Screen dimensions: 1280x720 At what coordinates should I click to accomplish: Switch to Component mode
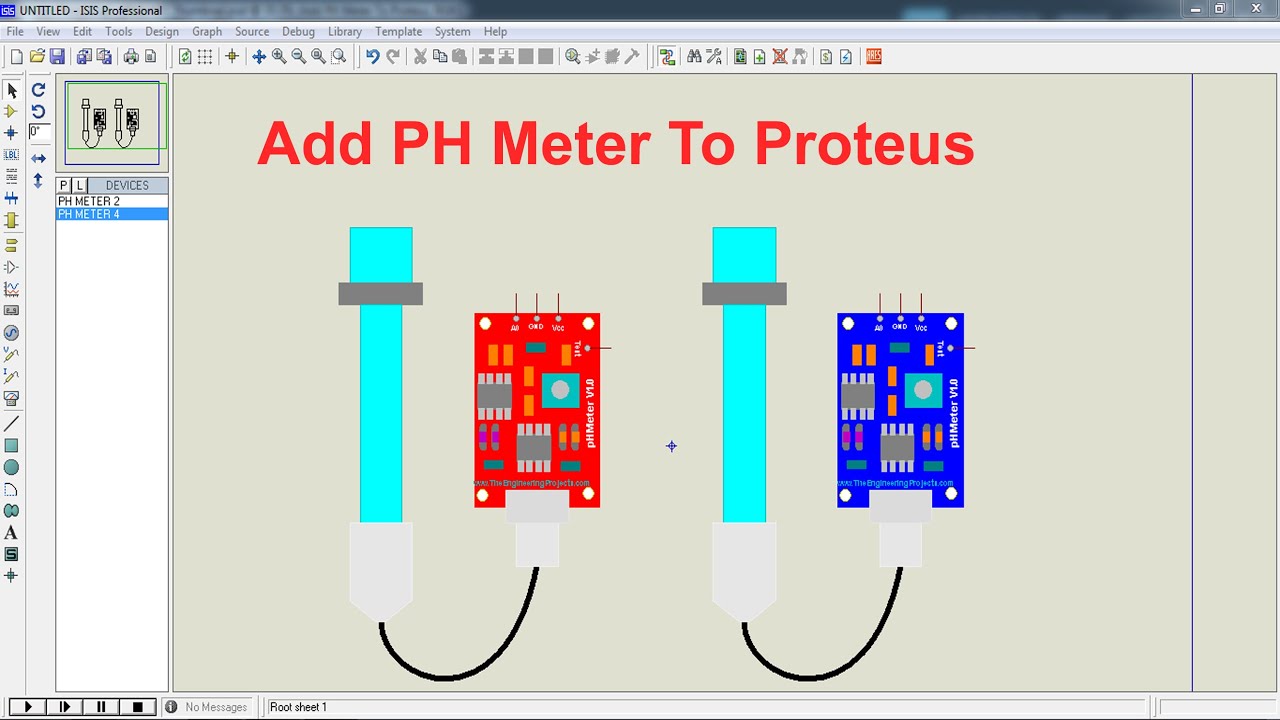pos(12,111)
